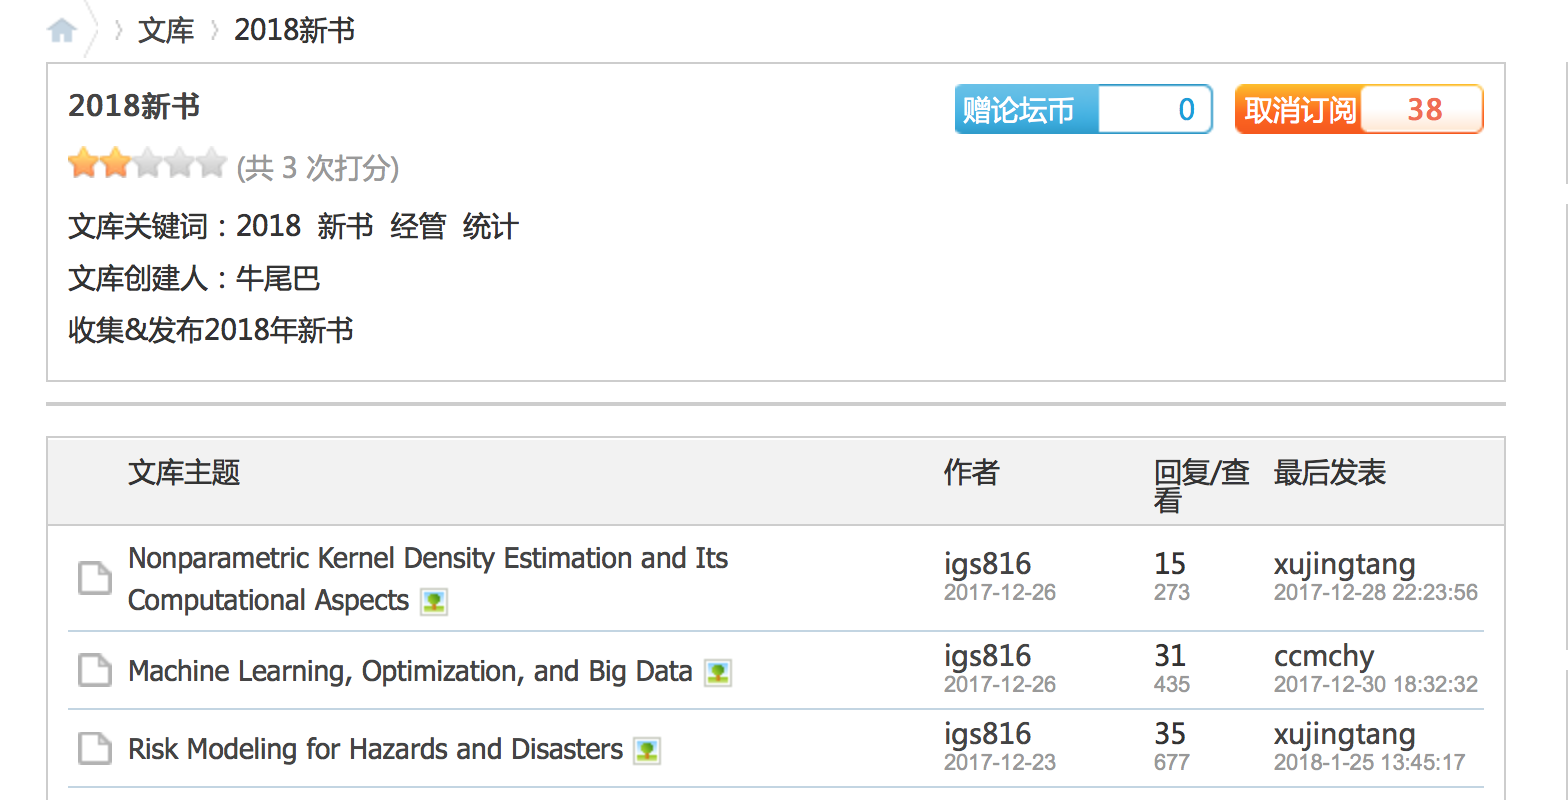Click the 经管 keyword tag

click(x=418, y=226)
